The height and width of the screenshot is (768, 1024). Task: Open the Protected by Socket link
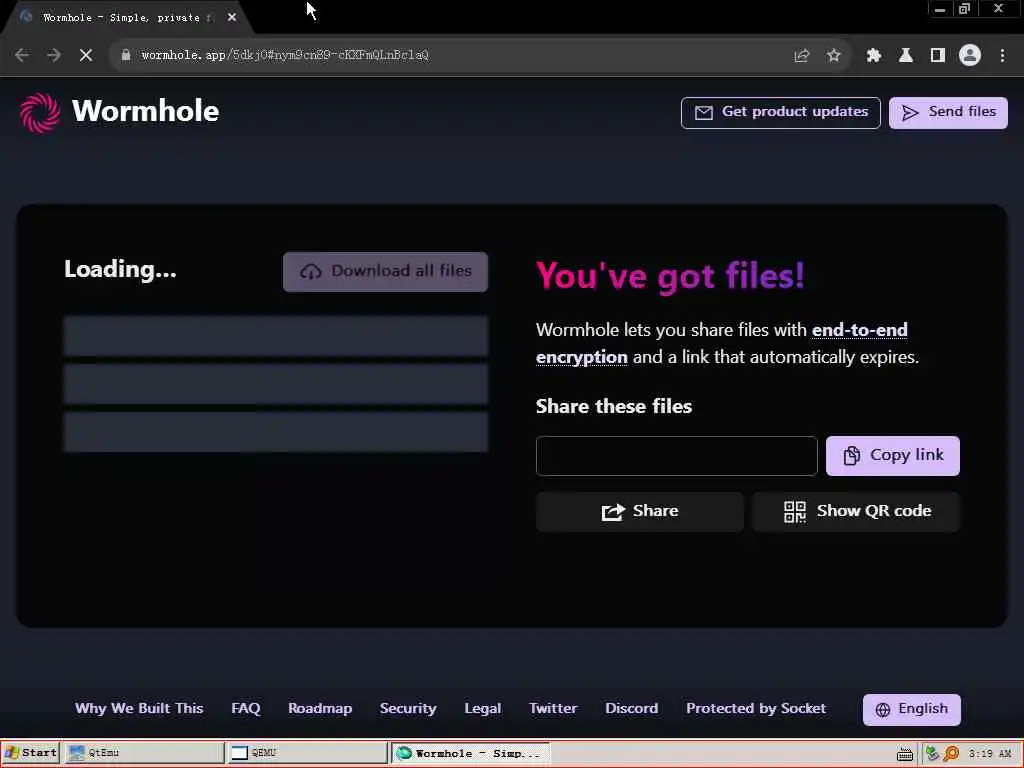(x=756, y=709)
